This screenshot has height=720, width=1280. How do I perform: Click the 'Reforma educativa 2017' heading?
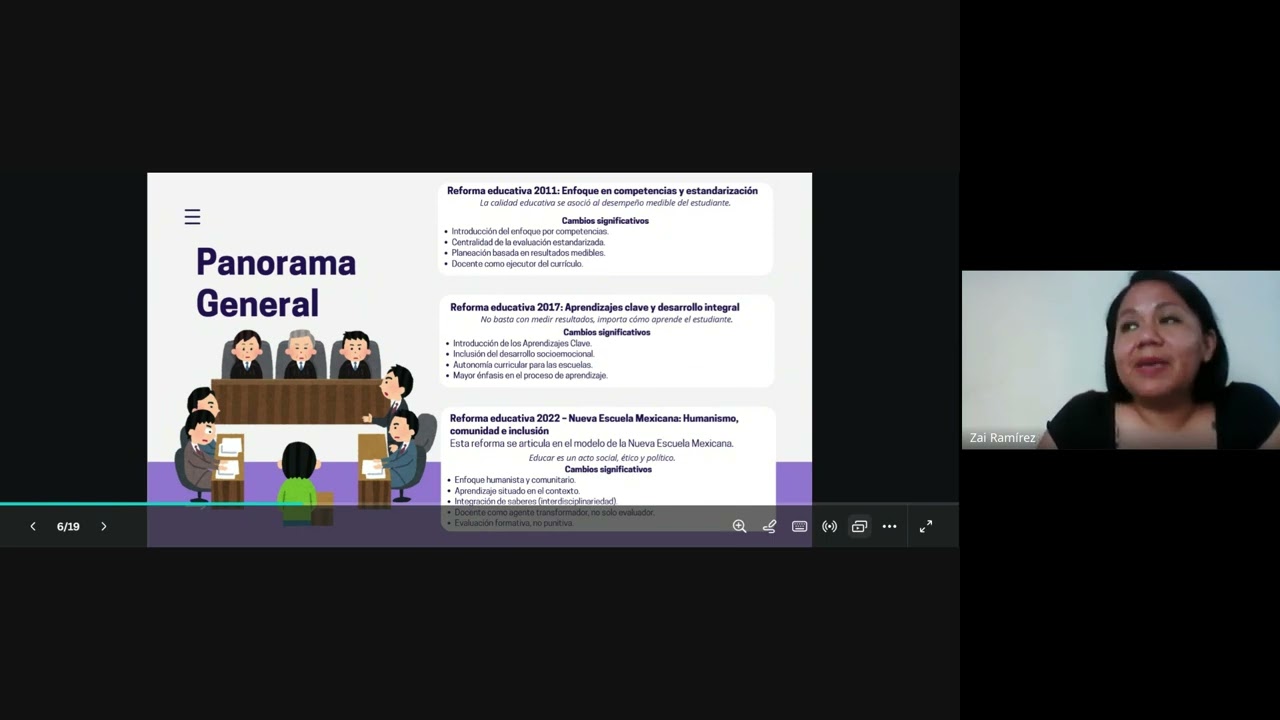tap(595, 307)
